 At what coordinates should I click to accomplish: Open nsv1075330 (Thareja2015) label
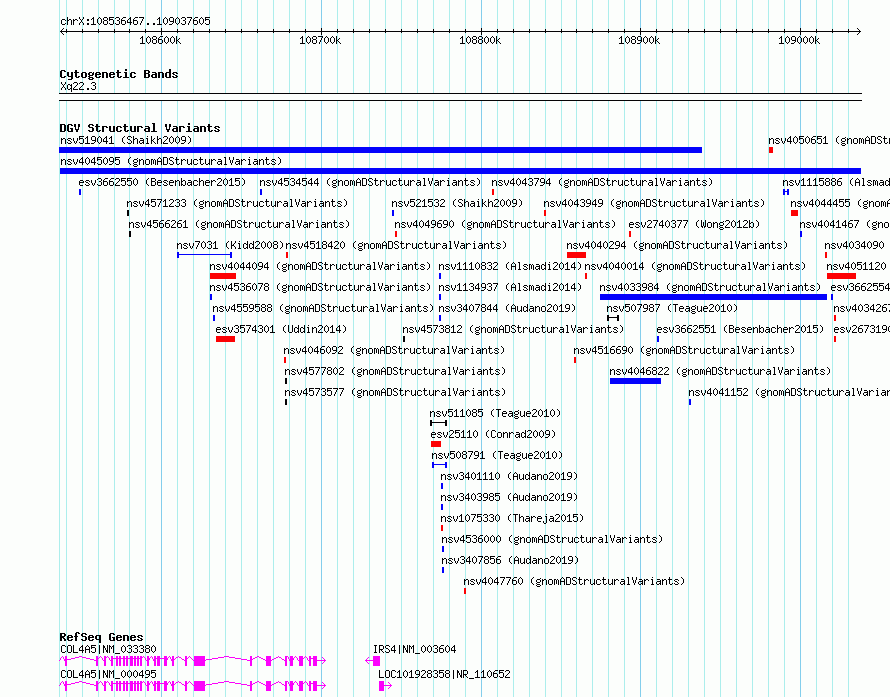click(x=512, y=518)
